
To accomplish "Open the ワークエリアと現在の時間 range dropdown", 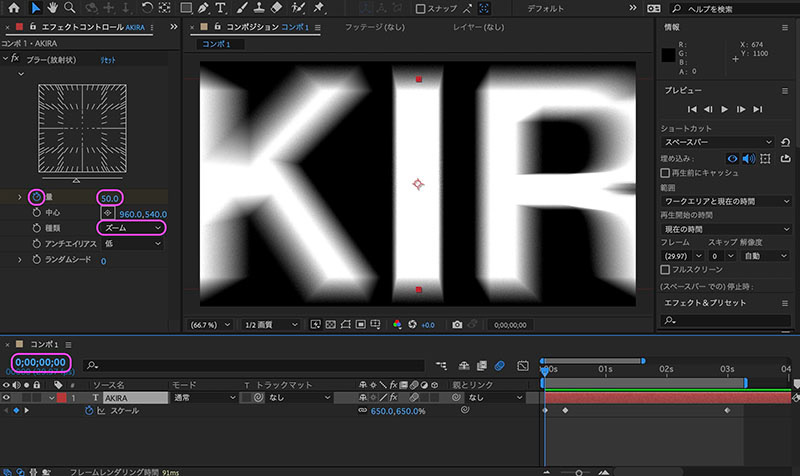I will tap(726, 201).
